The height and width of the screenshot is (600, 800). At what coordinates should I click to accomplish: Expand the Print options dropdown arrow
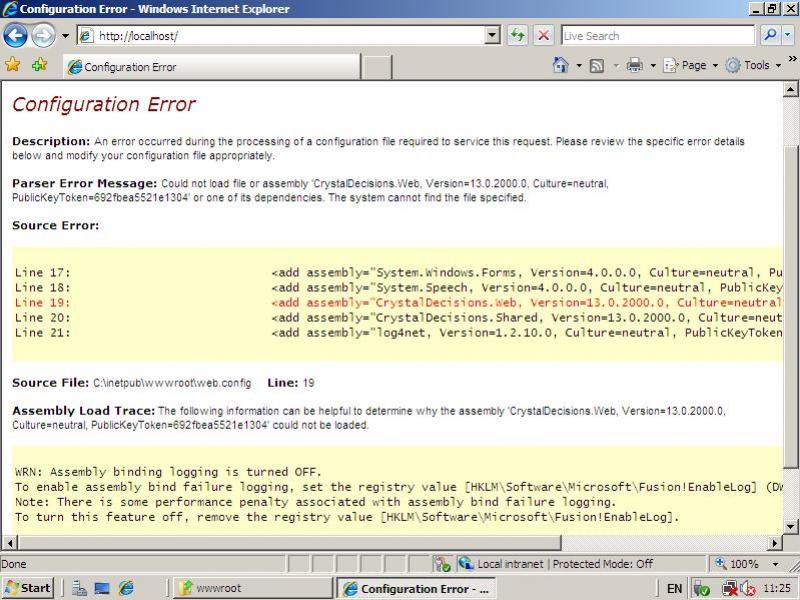tap(653, 65)
